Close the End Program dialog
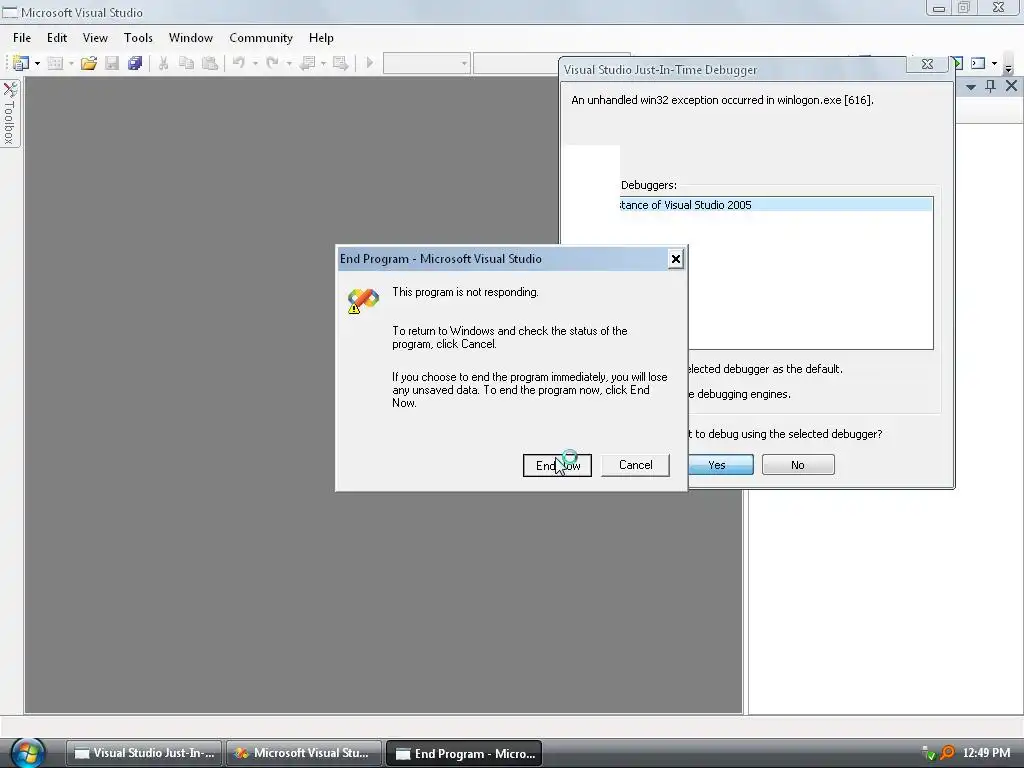Screen dimensions: 1024x768 (x=676, y=259)
